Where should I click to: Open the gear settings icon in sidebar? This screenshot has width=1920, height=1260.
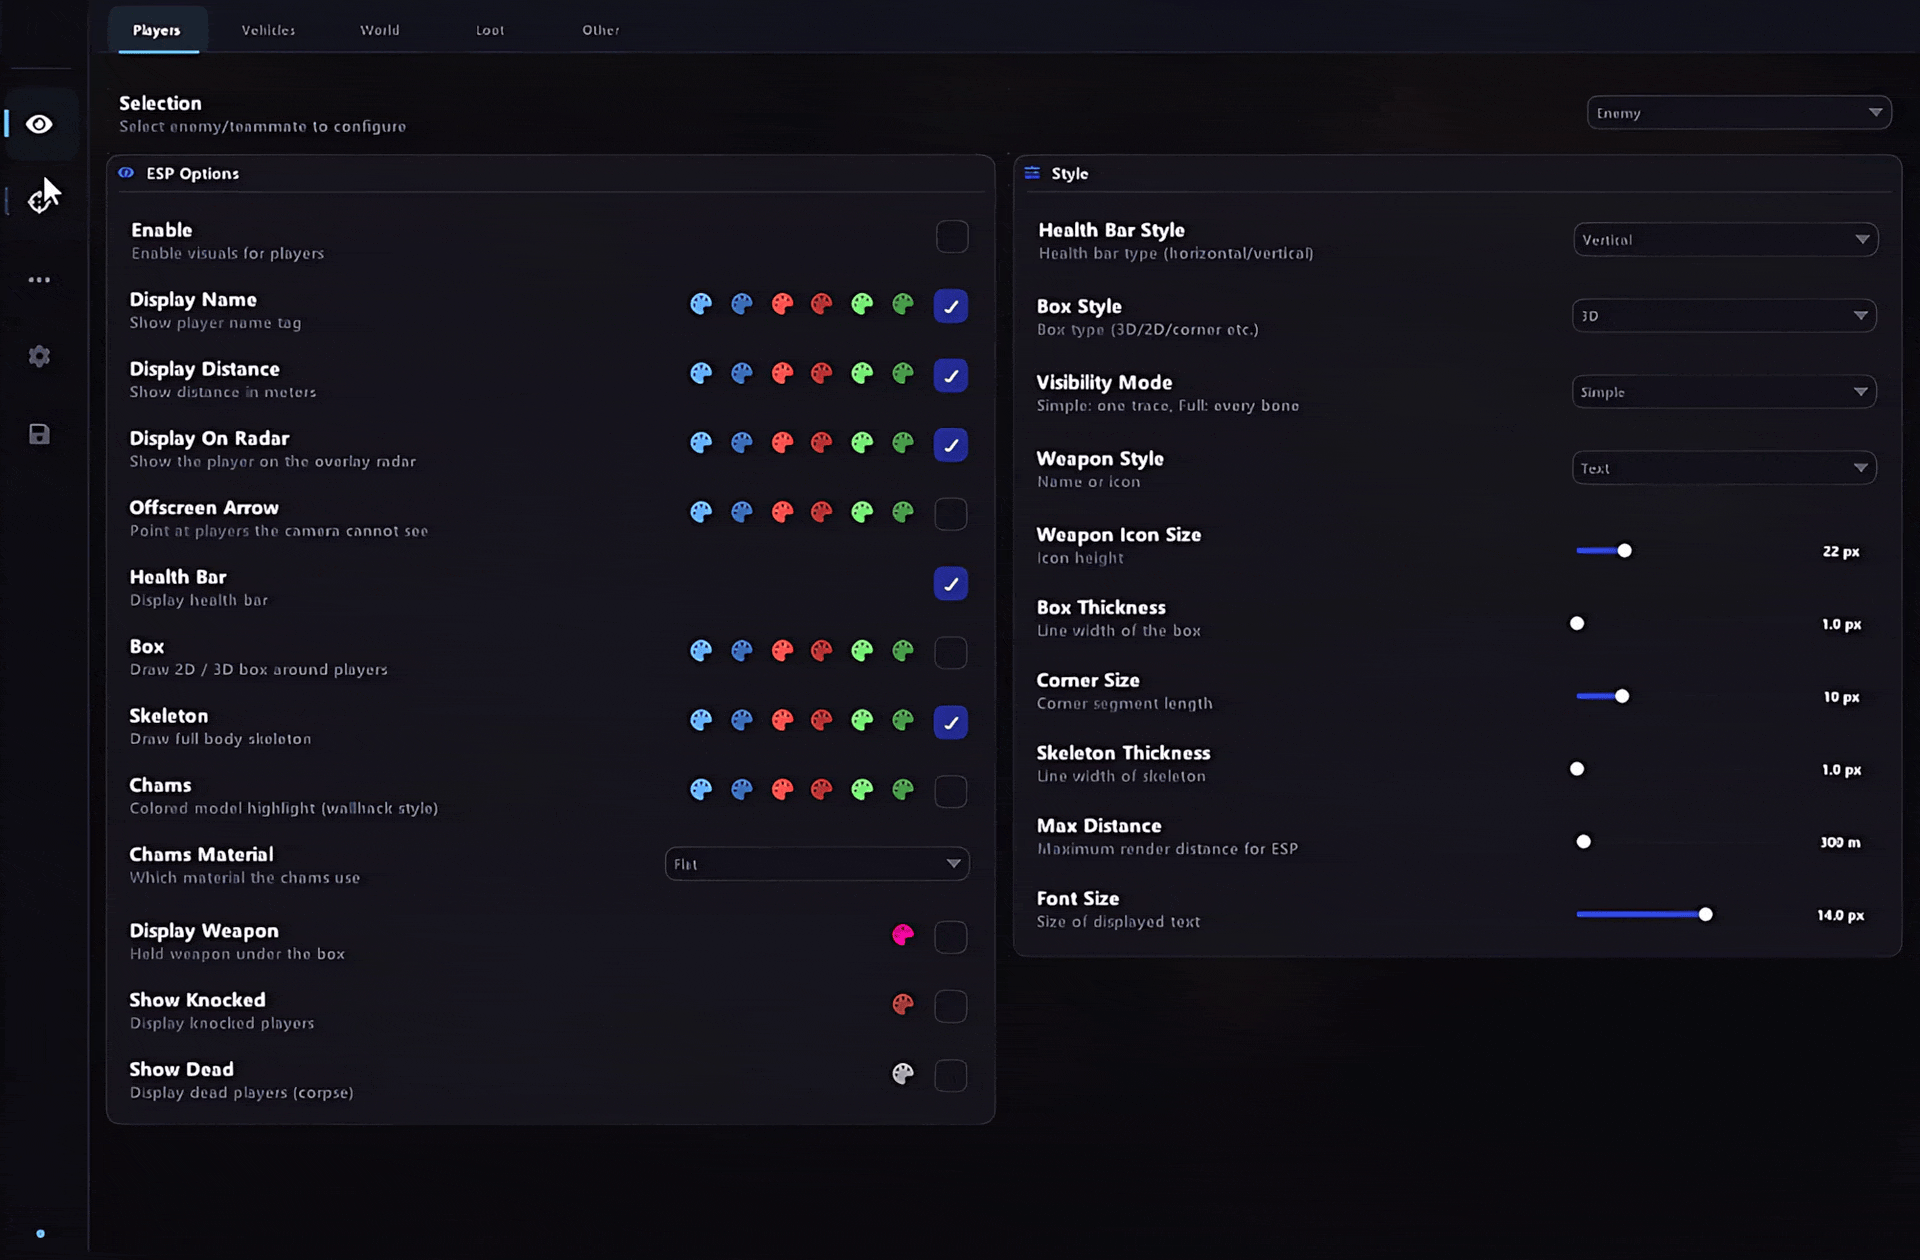(39, 356)
